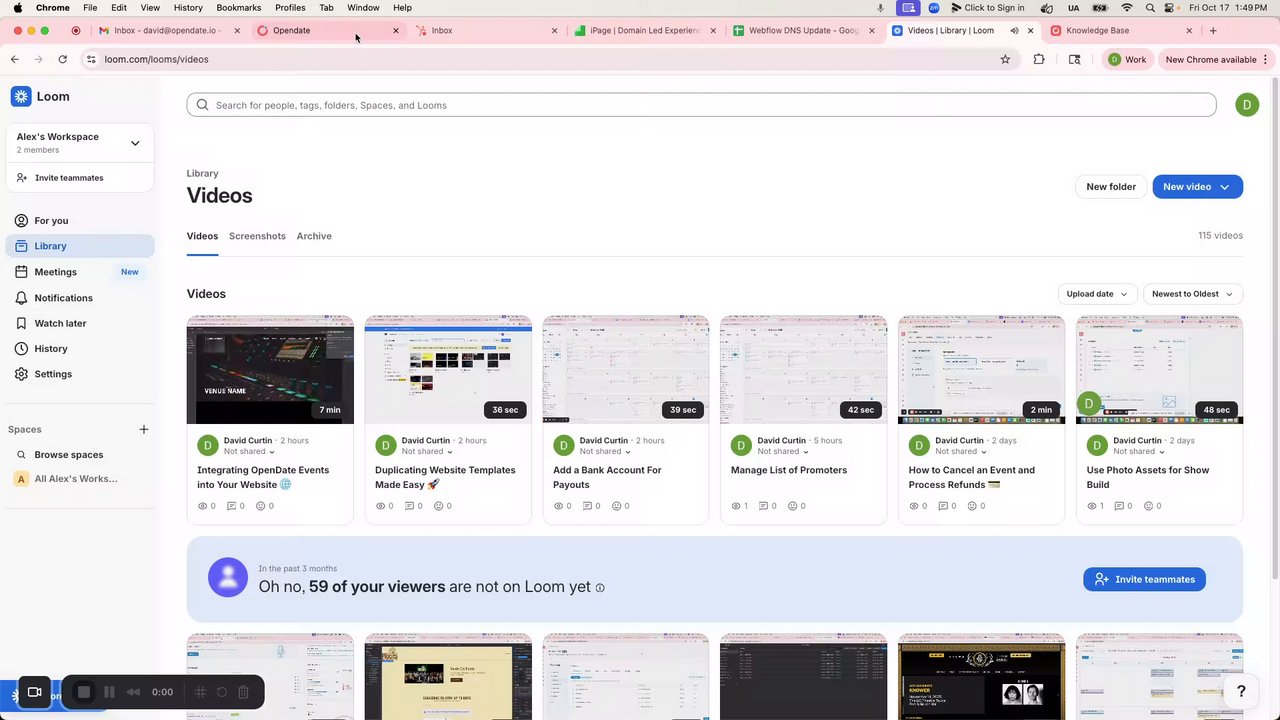The width and height of the screenshot is (1280, 720).
Task: Open macOS Control Center icon
Action: coord(1168,7)
